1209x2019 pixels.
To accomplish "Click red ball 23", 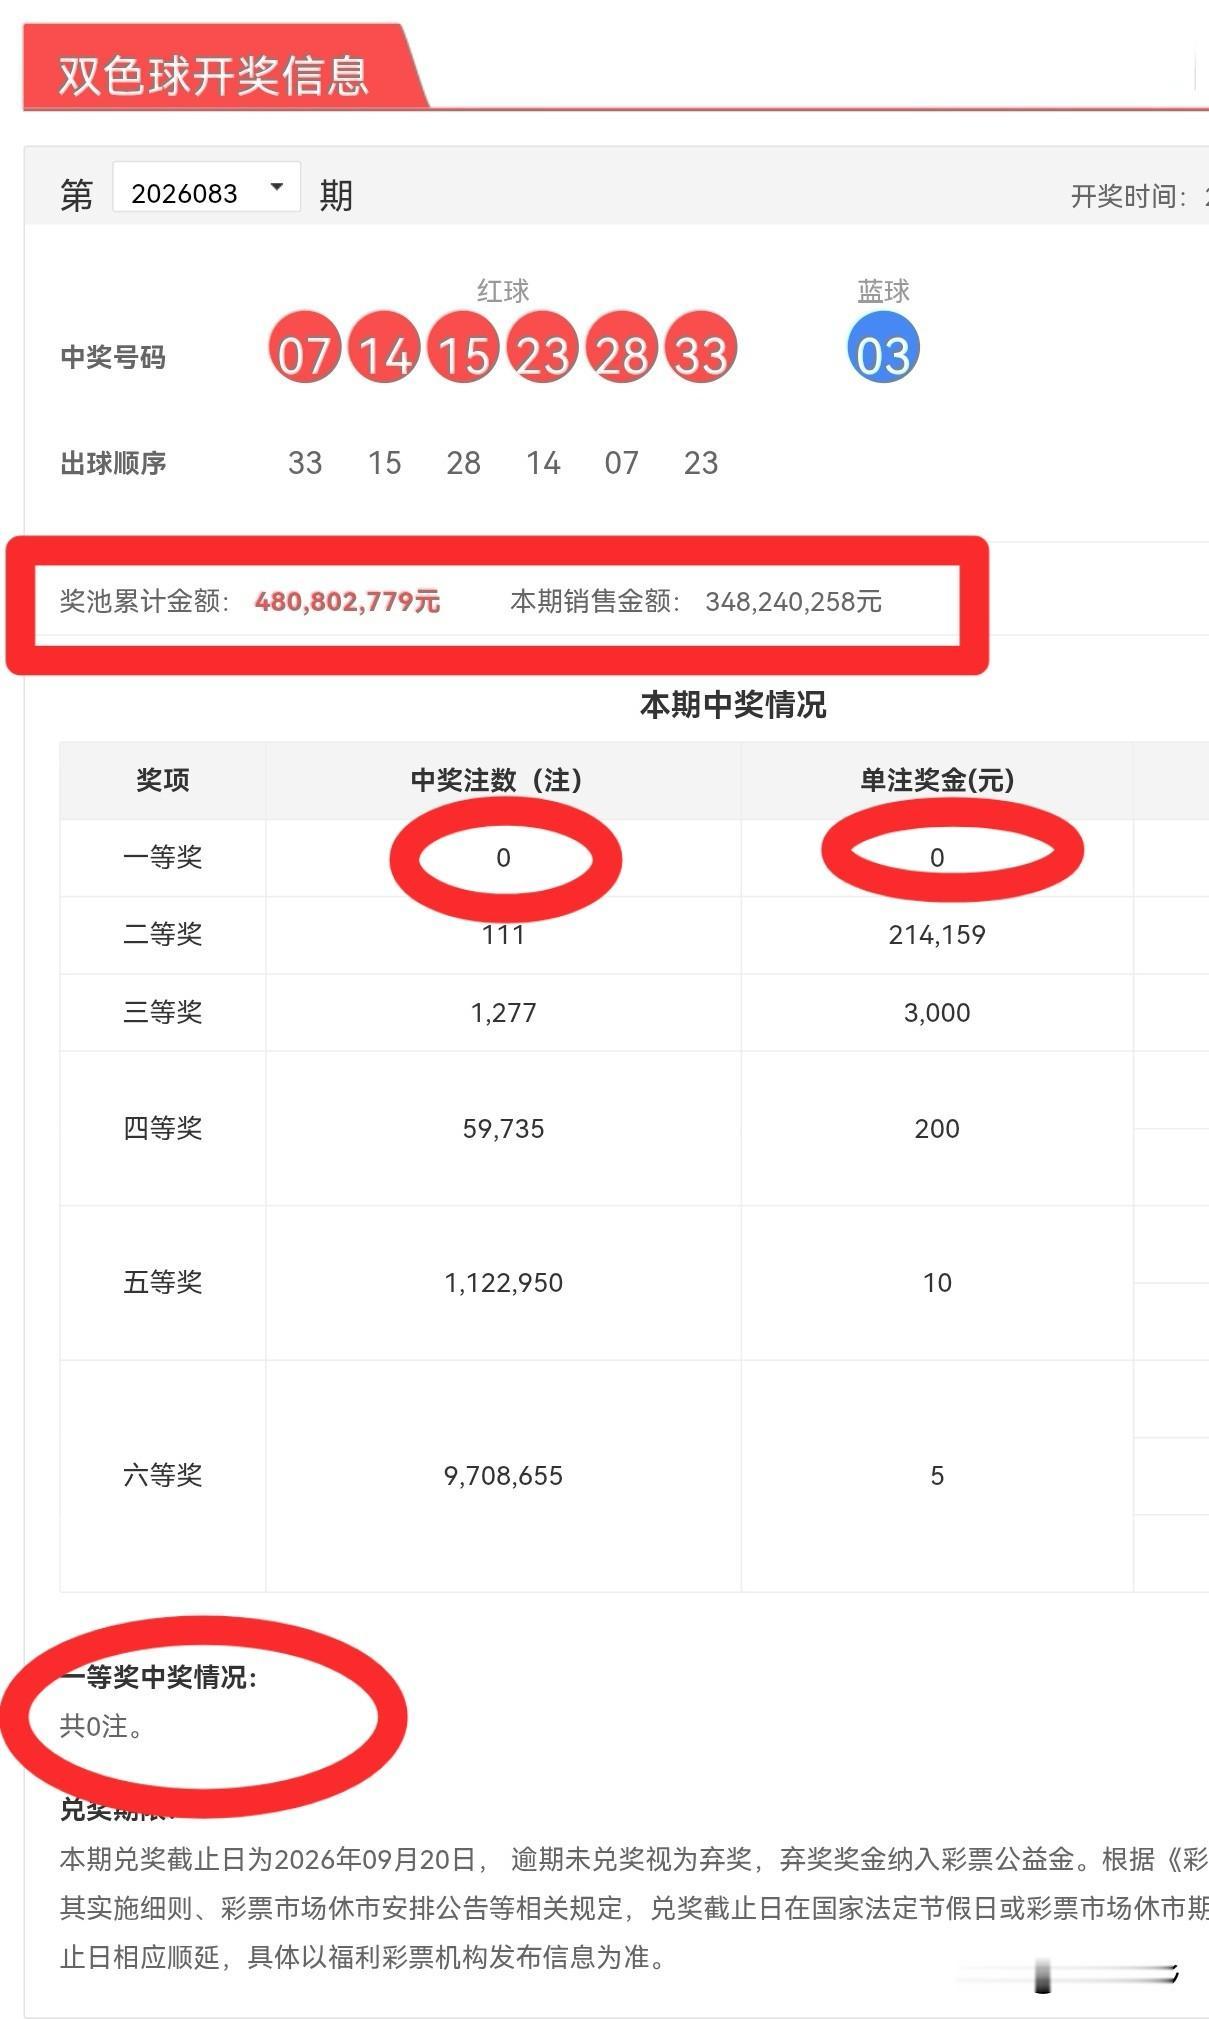I will [543, 348].
